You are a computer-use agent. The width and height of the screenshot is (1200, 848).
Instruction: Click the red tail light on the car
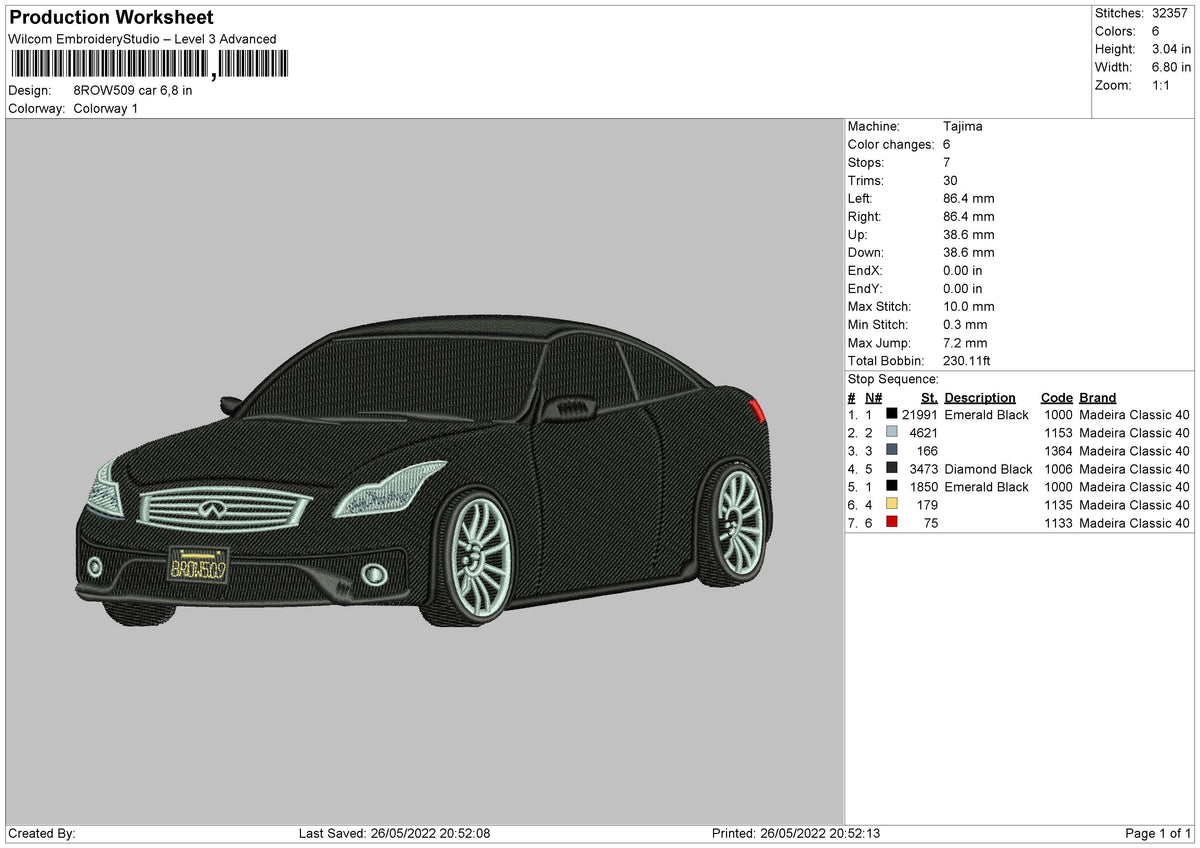pos(757,409)
